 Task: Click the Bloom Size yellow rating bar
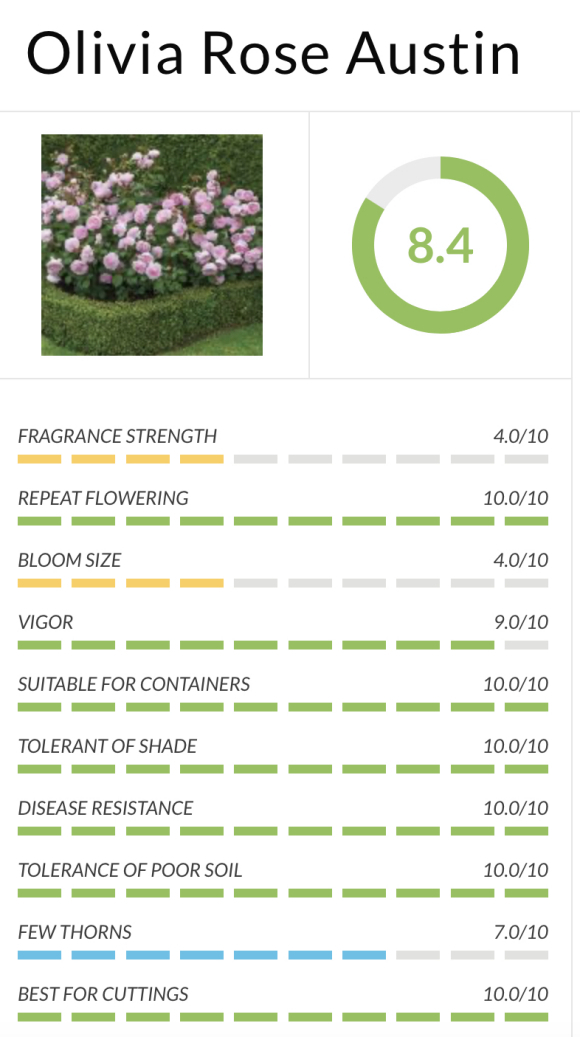click(283, 583)
